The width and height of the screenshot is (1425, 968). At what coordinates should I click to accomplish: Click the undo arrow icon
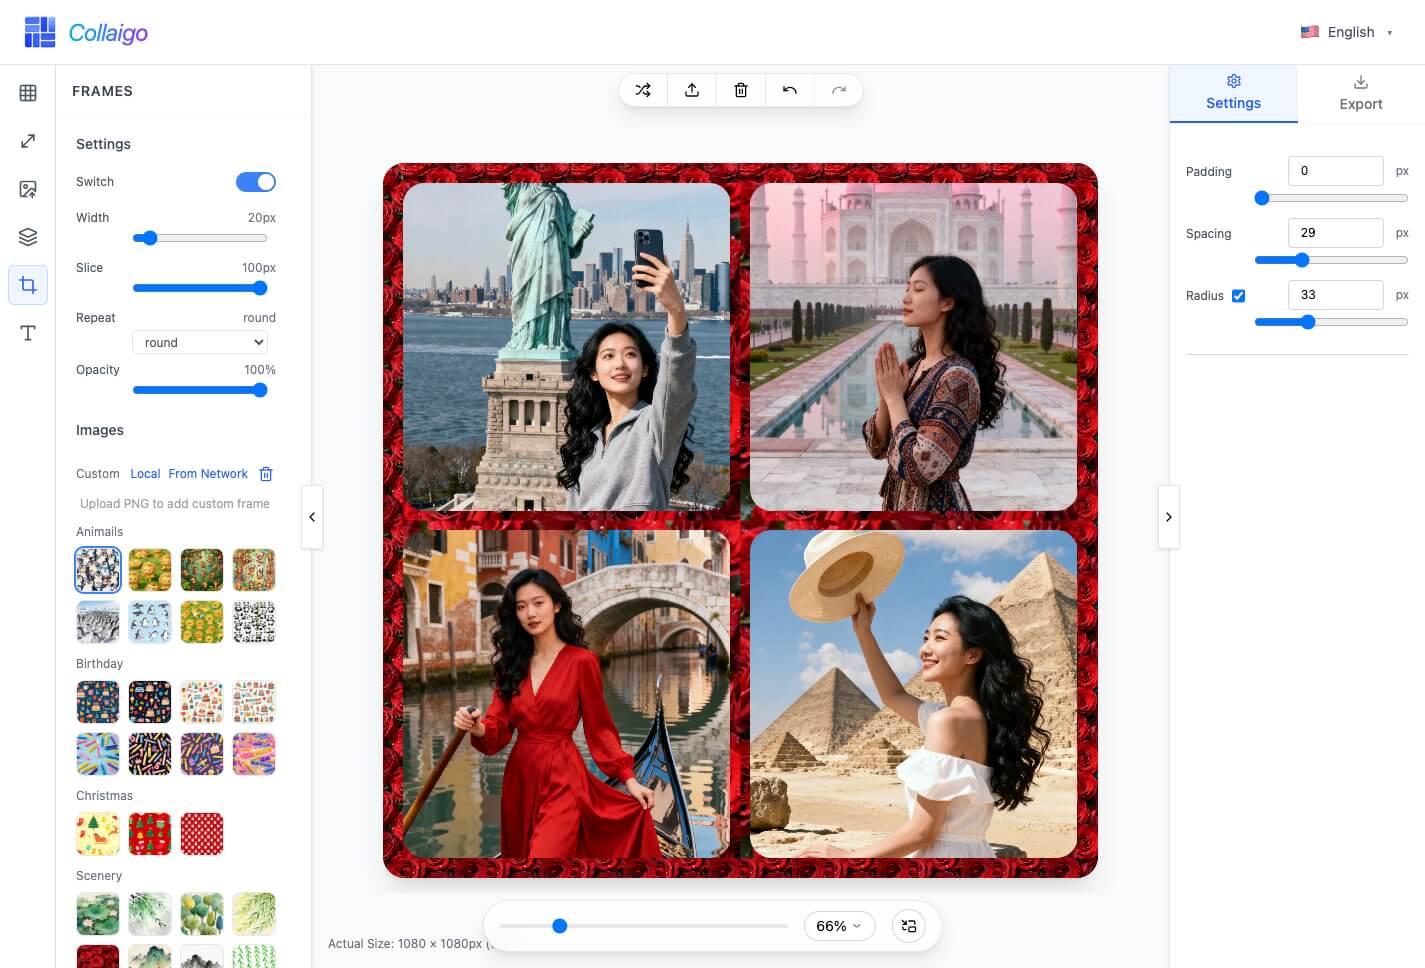coord(790,90)
